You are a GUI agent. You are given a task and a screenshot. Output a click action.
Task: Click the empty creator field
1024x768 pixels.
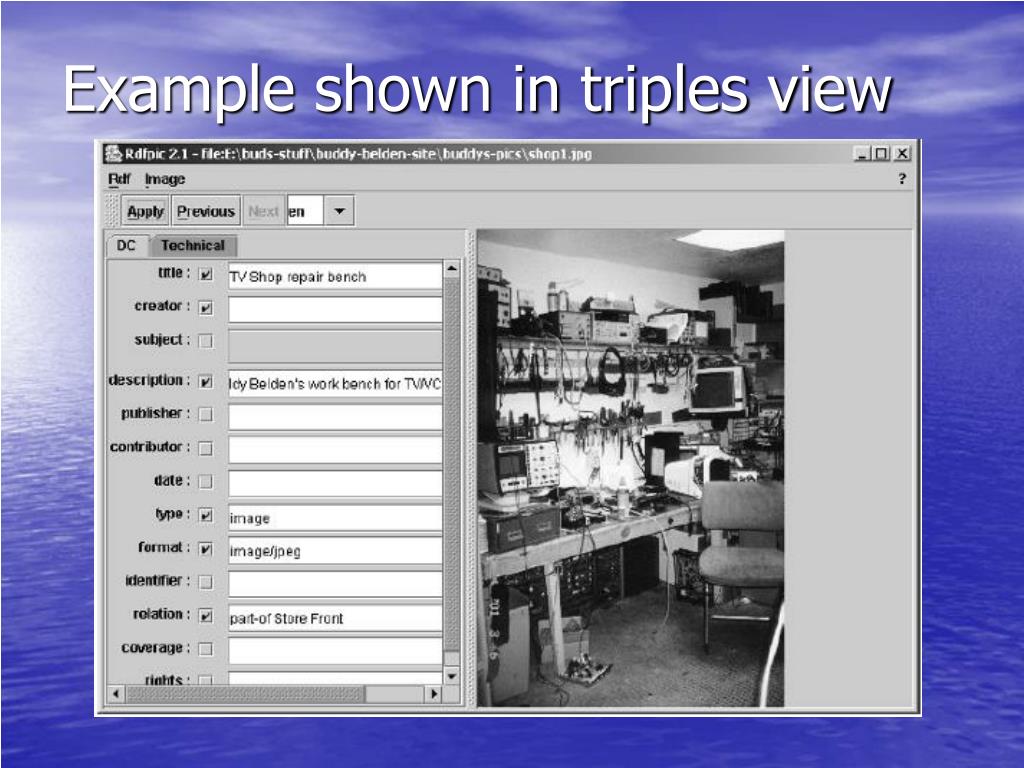(335, 310)
